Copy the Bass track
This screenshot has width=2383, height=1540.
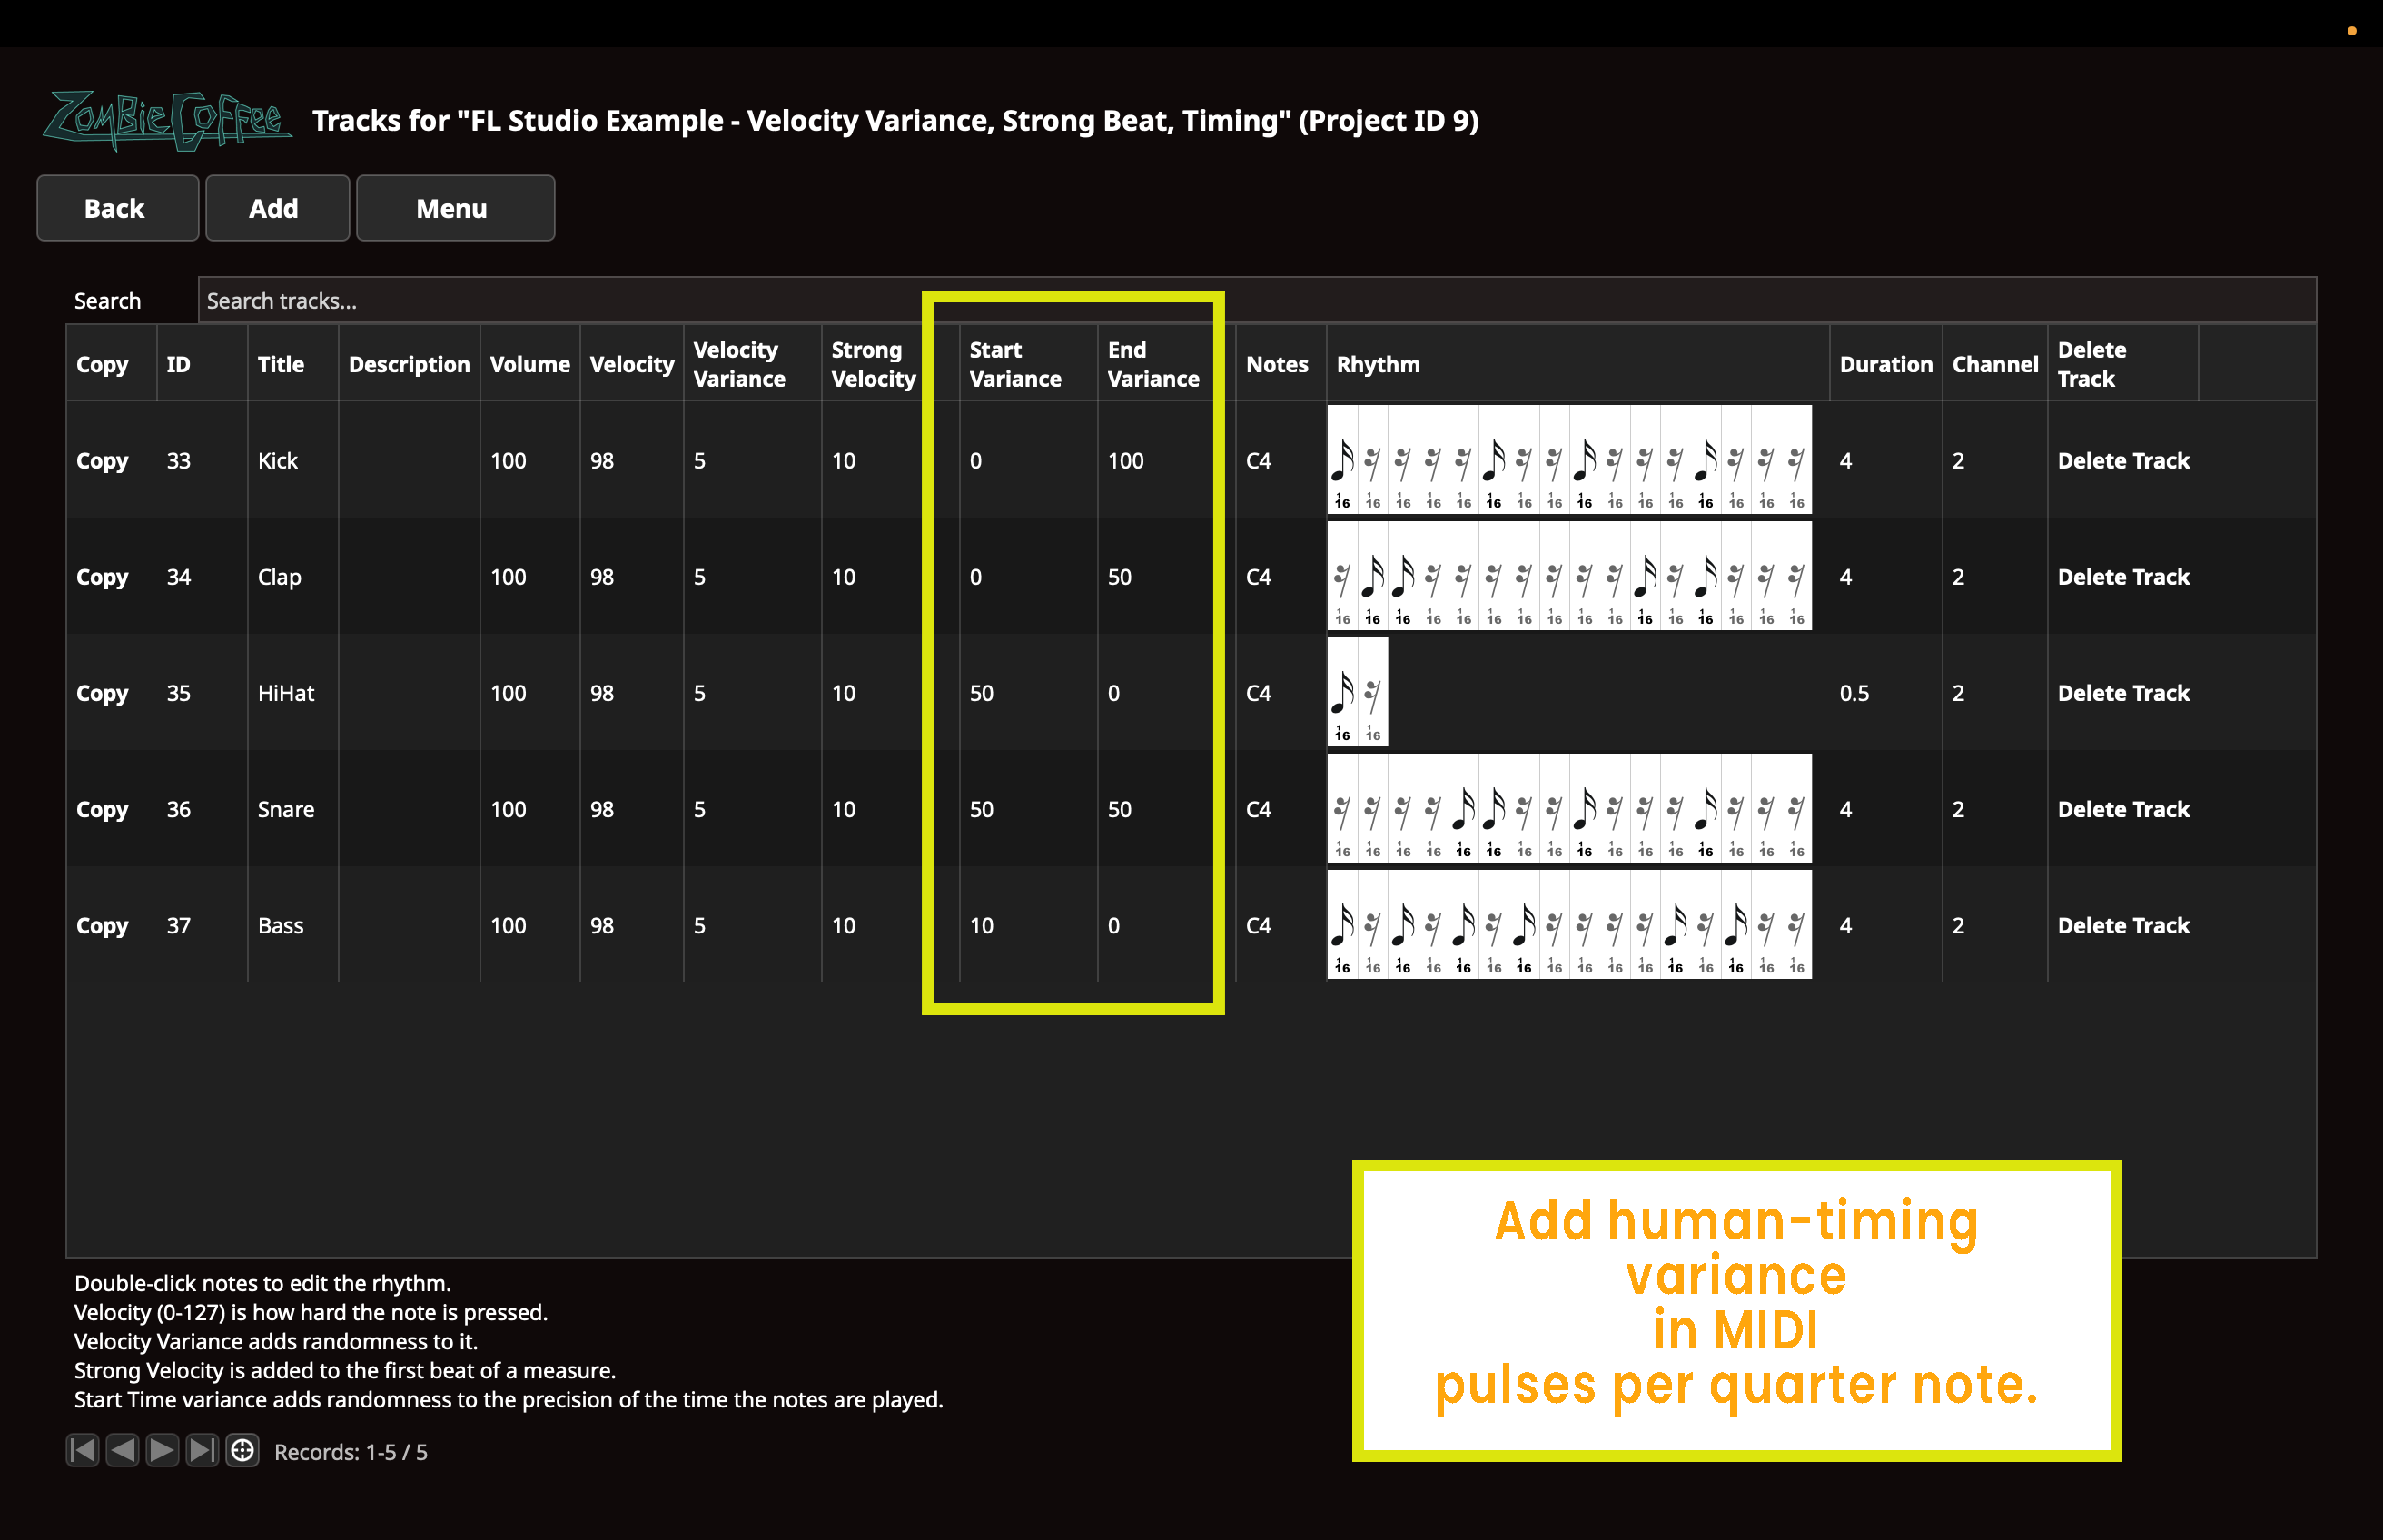coord(102,925)
